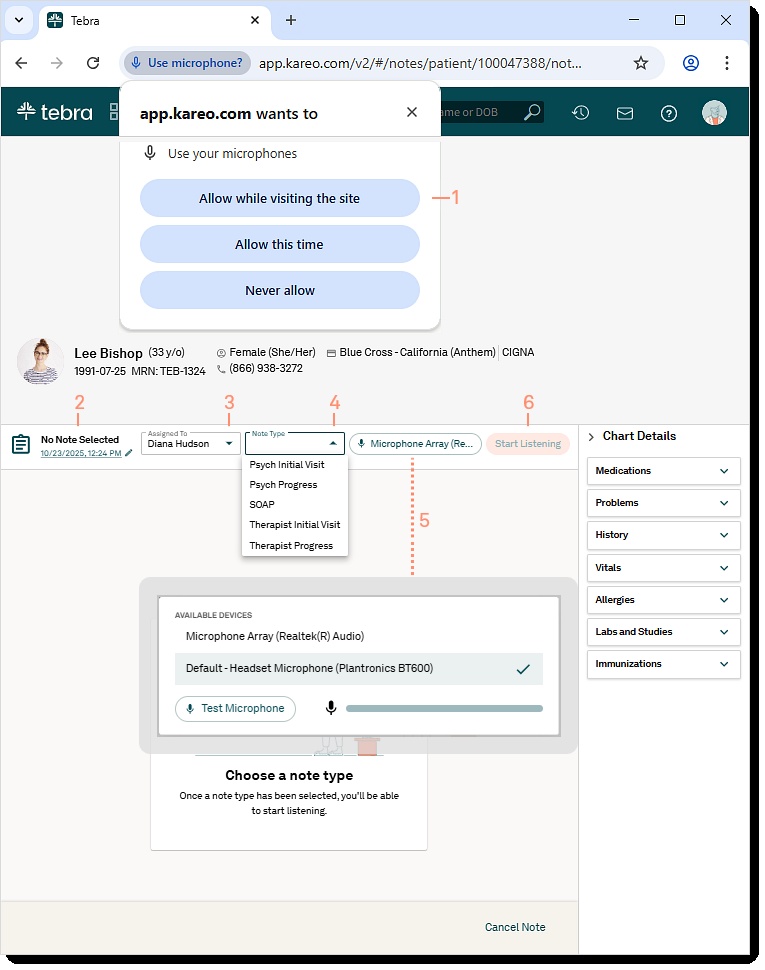Open the Chrome profile icon

pyautogui.click(x=691, y=62)
